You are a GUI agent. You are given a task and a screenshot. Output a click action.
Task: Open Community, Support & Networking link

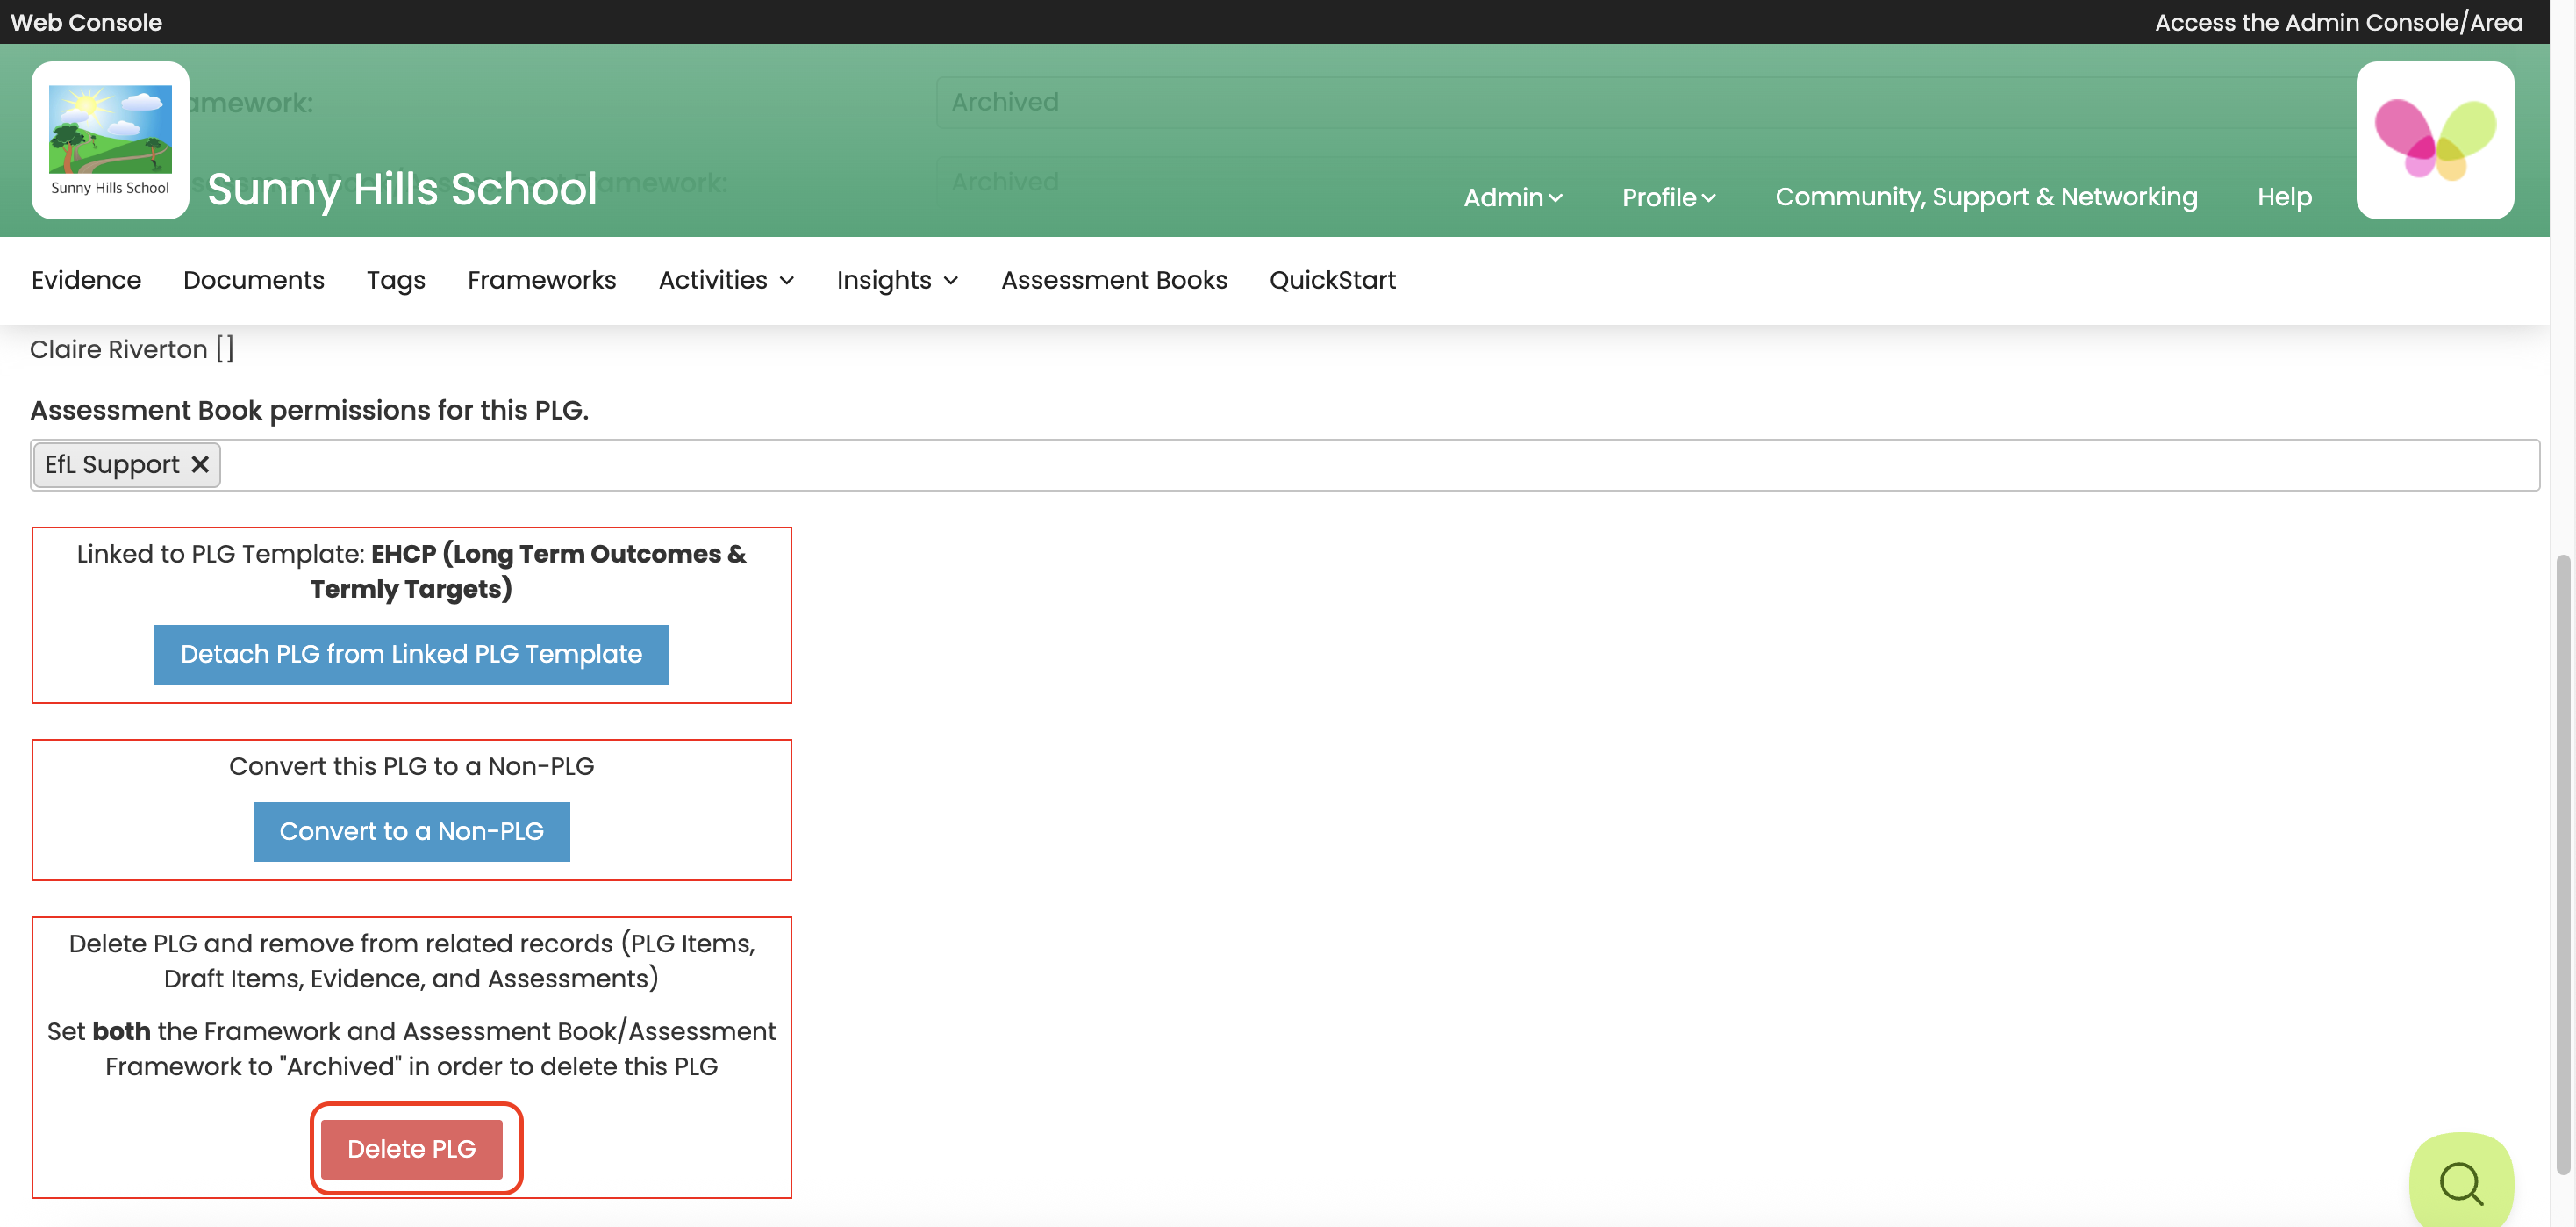[x=1985, y=197]
